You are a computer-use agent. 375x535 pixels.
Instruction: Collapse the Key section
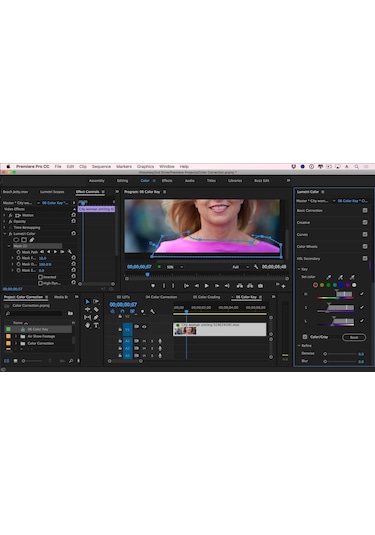coord(299,269)
